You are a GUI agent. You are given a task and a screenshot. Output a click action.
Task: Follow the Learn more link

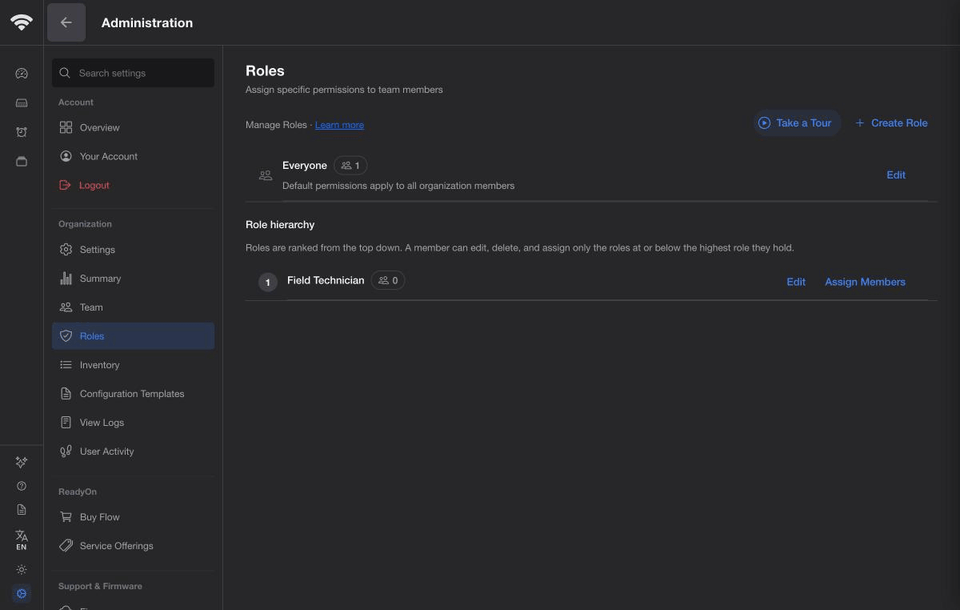(339, 125)
